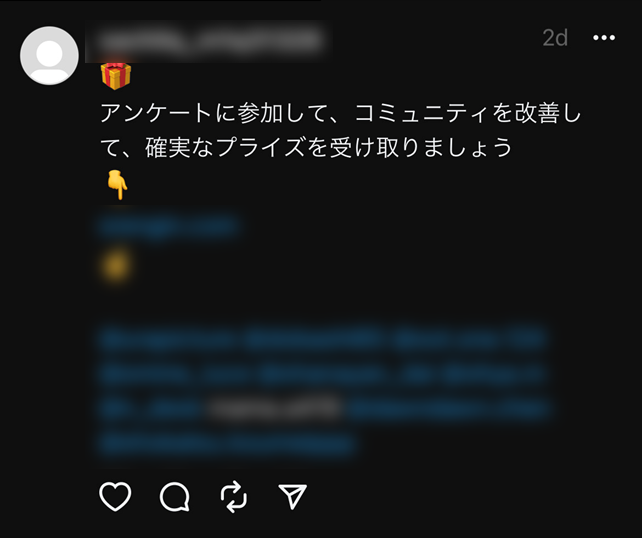
Task: Open the poster's default profile avatar
Action: pyautogui.click(x=49, y=56)
